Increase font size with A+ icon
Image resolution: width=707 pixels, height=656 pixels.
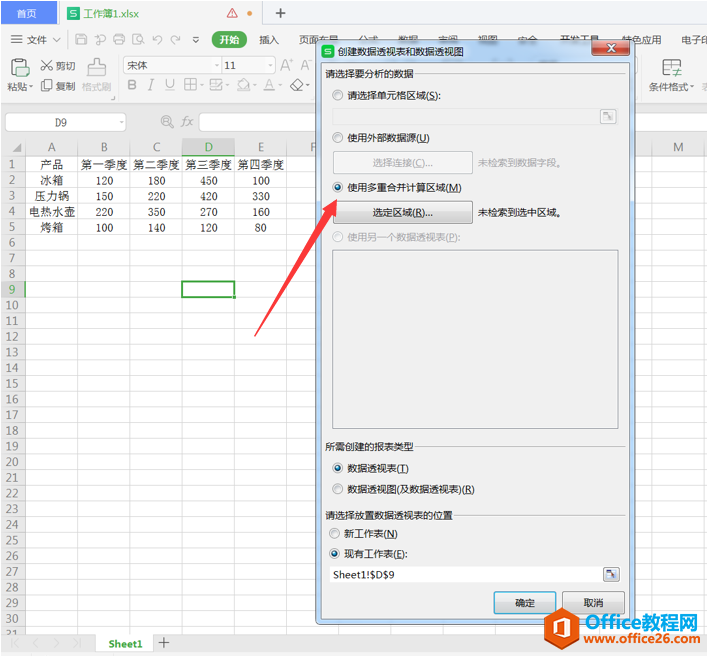(x=286, y=66)
